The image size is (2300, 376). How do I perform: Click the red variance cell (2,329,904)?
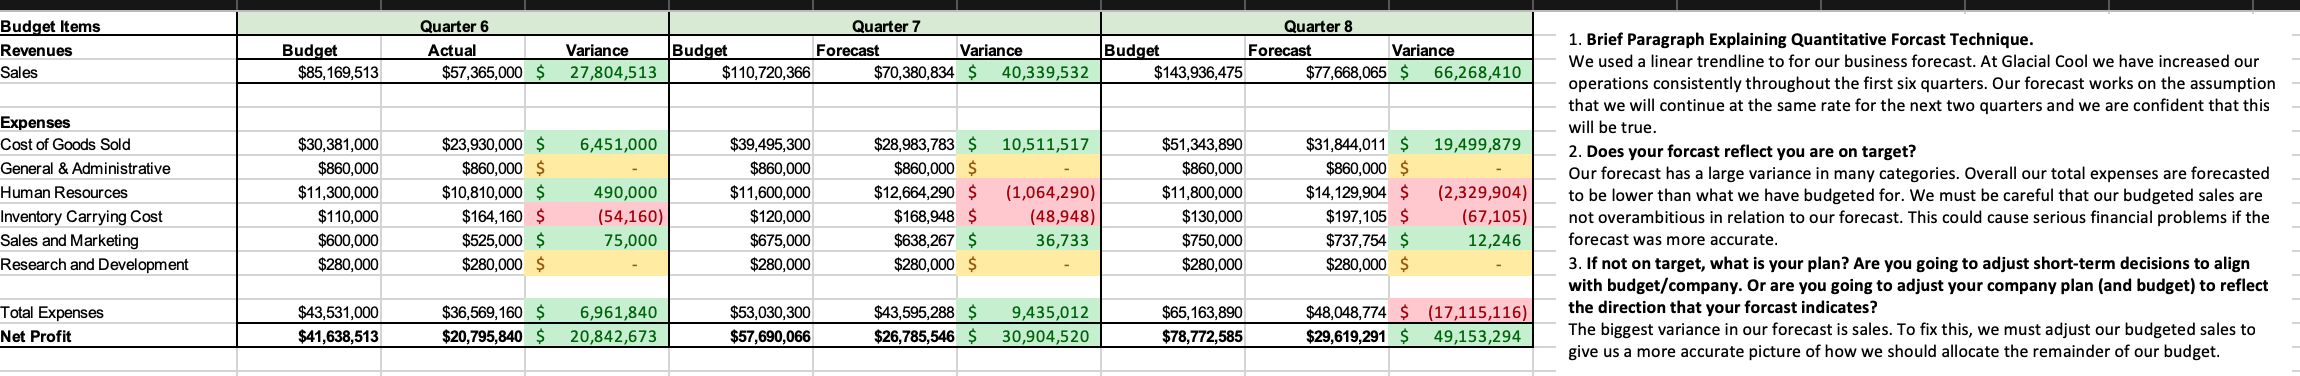[x=1461, y=193]
